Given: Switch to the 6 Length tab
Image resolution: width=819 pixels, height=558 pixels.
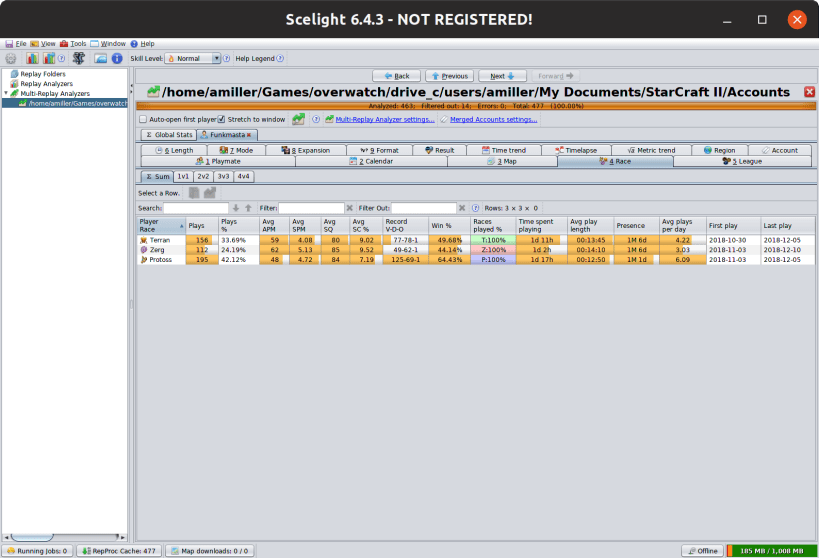Looking at the screenshot, I should pos(174,150).
